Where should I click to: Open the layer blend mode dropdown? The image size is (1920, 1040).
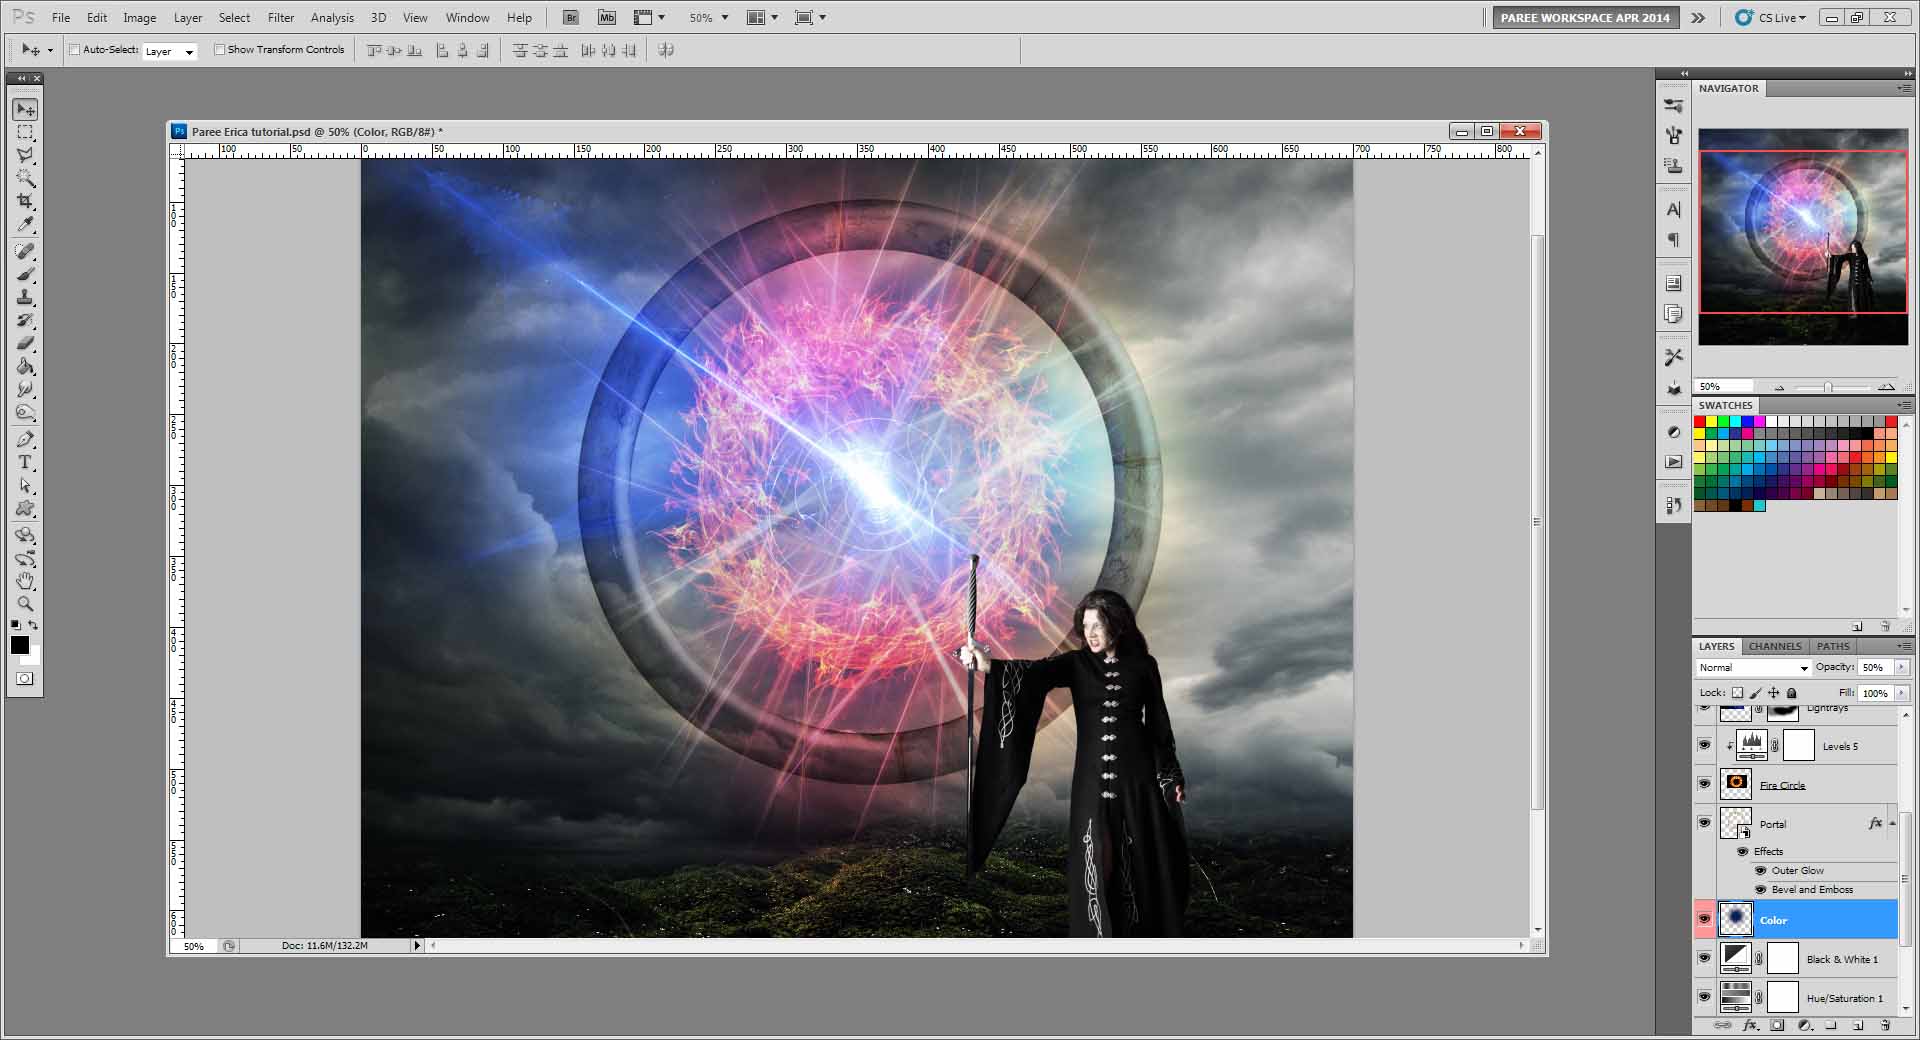point(1753,668)
